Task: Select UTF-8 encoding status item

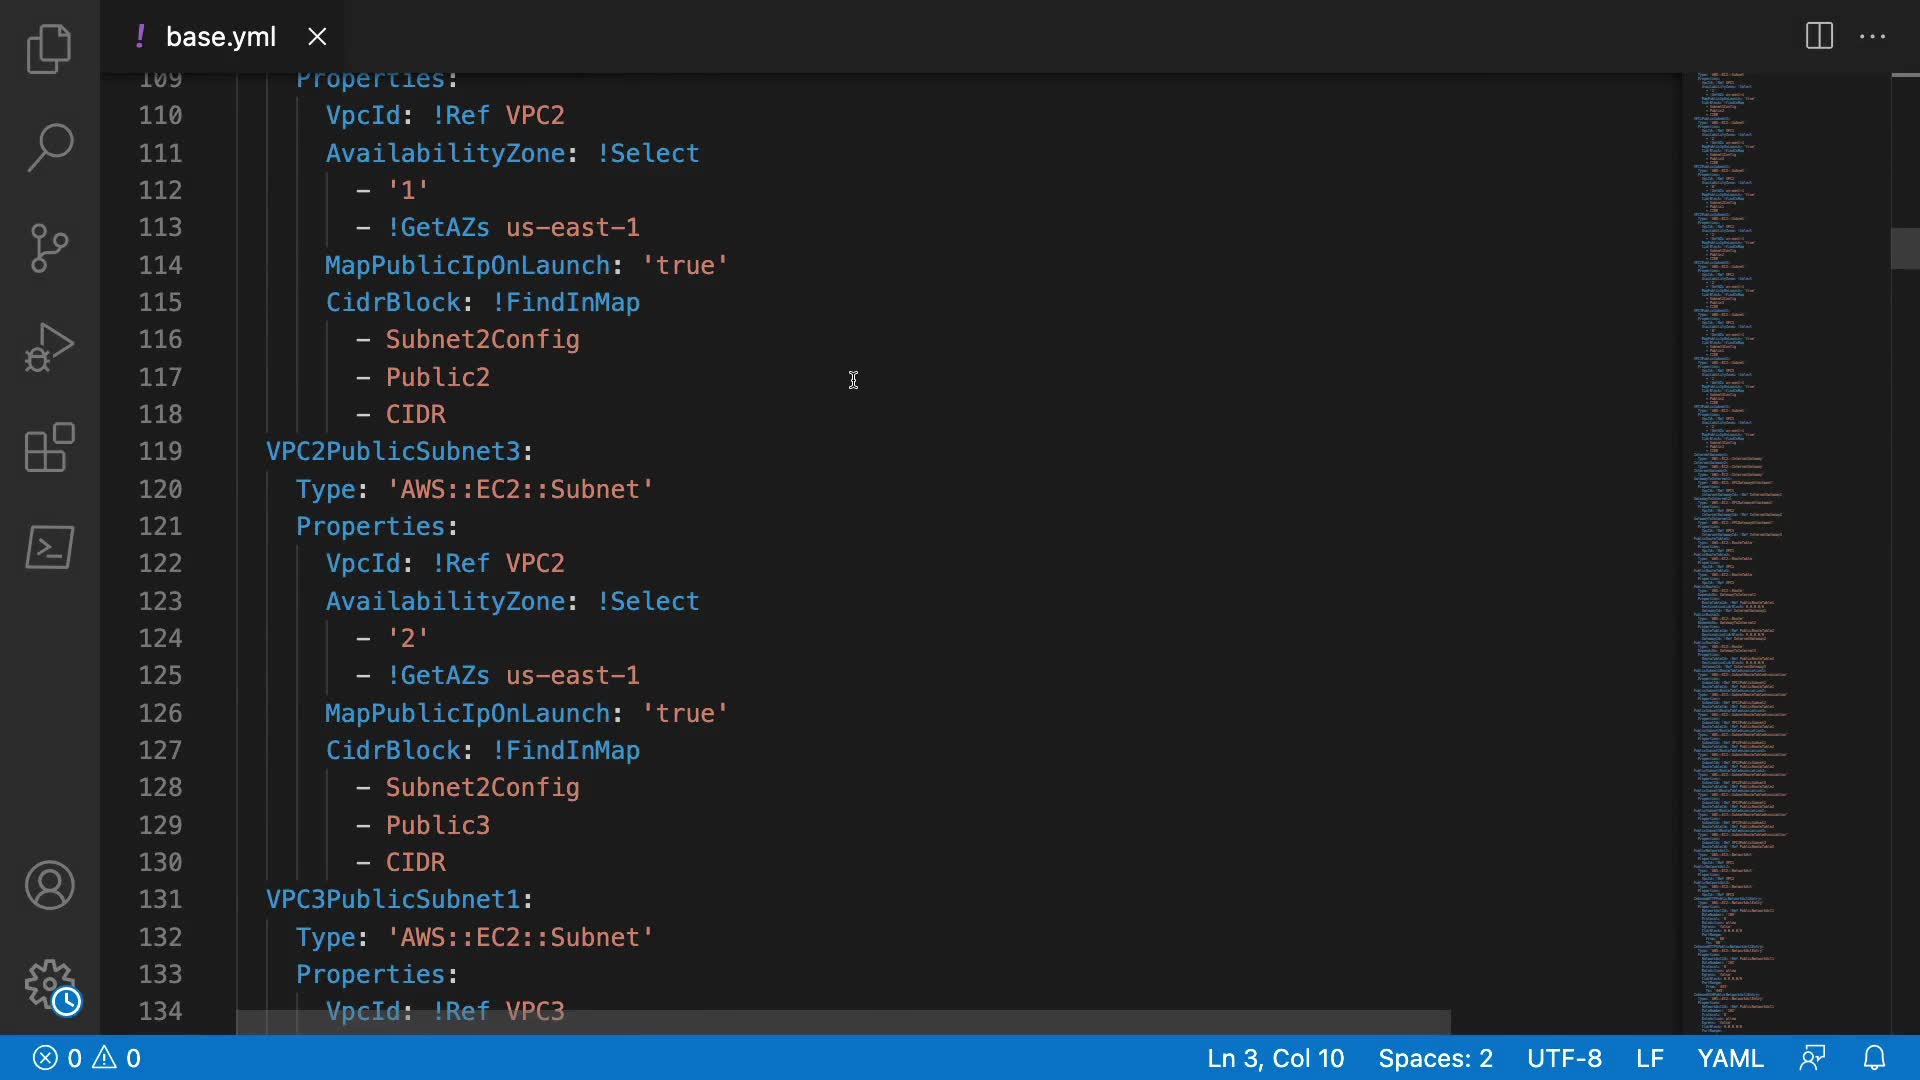Action: point(1564,1058)
